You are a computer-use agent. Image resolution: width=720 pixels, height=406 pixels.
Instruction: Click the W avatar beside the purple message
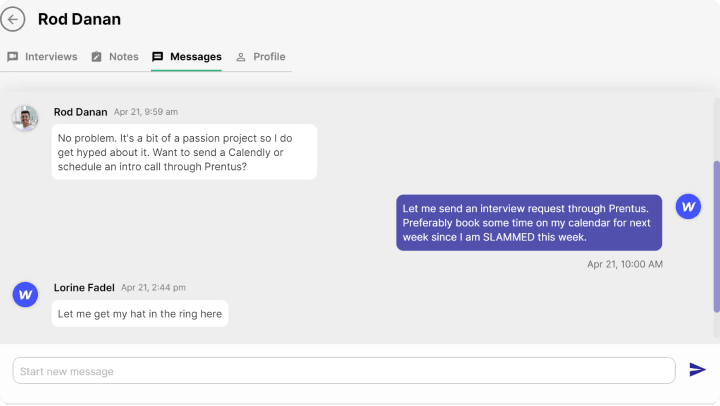(x=688, y=207)
